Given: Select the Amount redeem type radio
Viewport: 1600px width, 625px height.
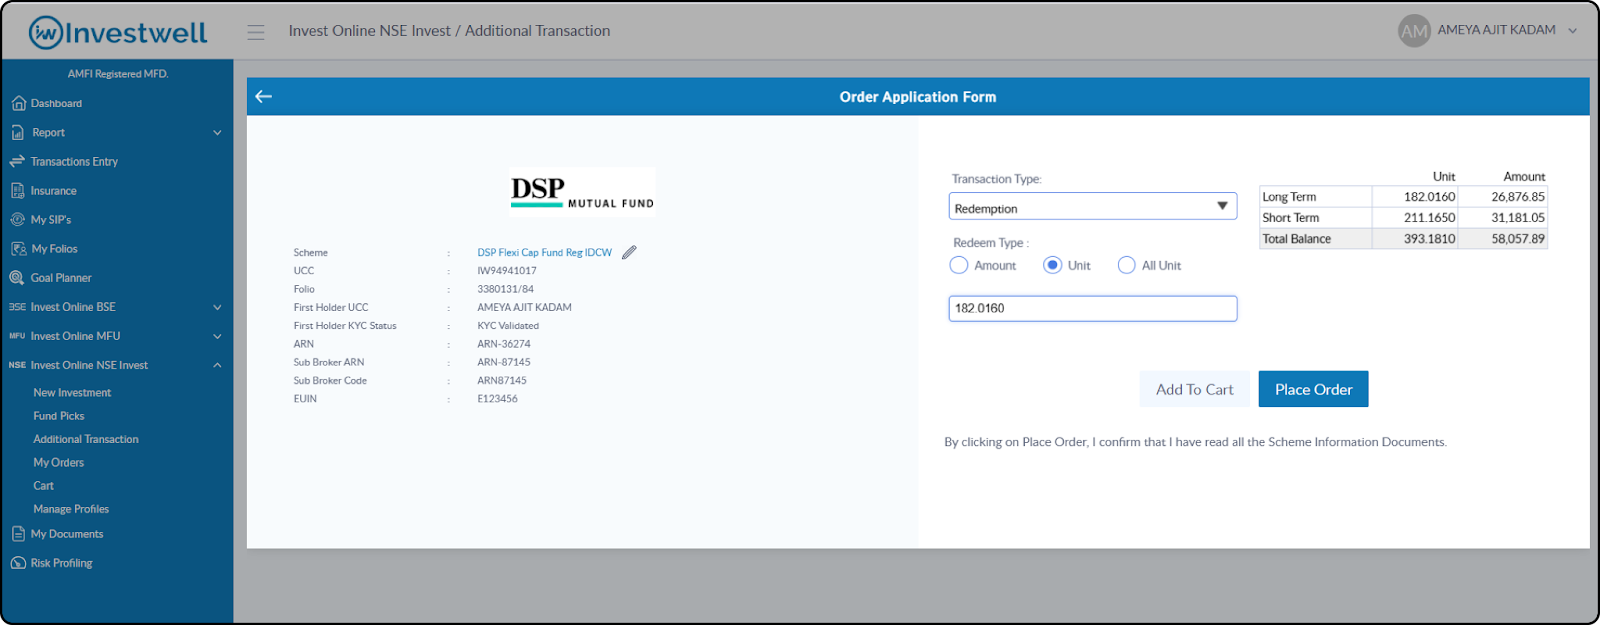Looking at the screenshot, I should click(x=959, y=265).
